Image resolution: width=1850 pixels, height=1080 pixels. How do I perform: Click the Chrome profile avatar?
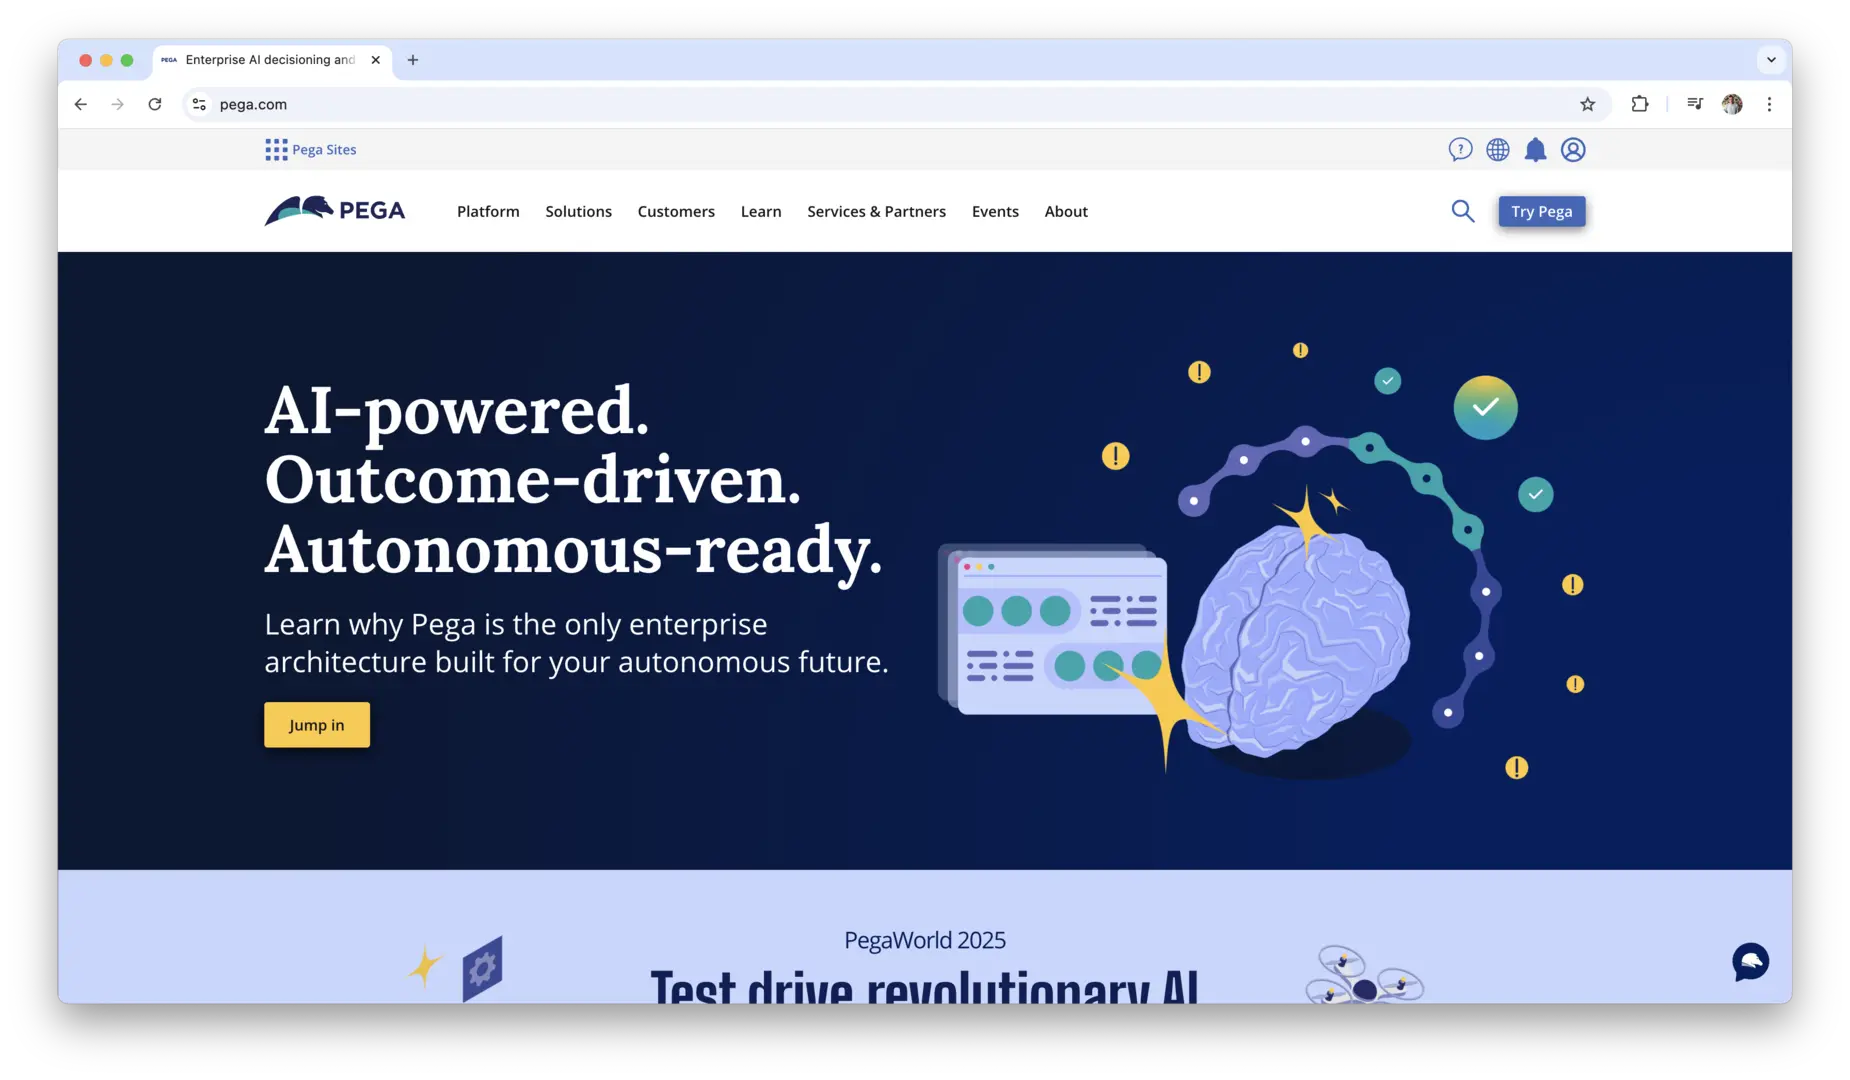coord(1732,104)
